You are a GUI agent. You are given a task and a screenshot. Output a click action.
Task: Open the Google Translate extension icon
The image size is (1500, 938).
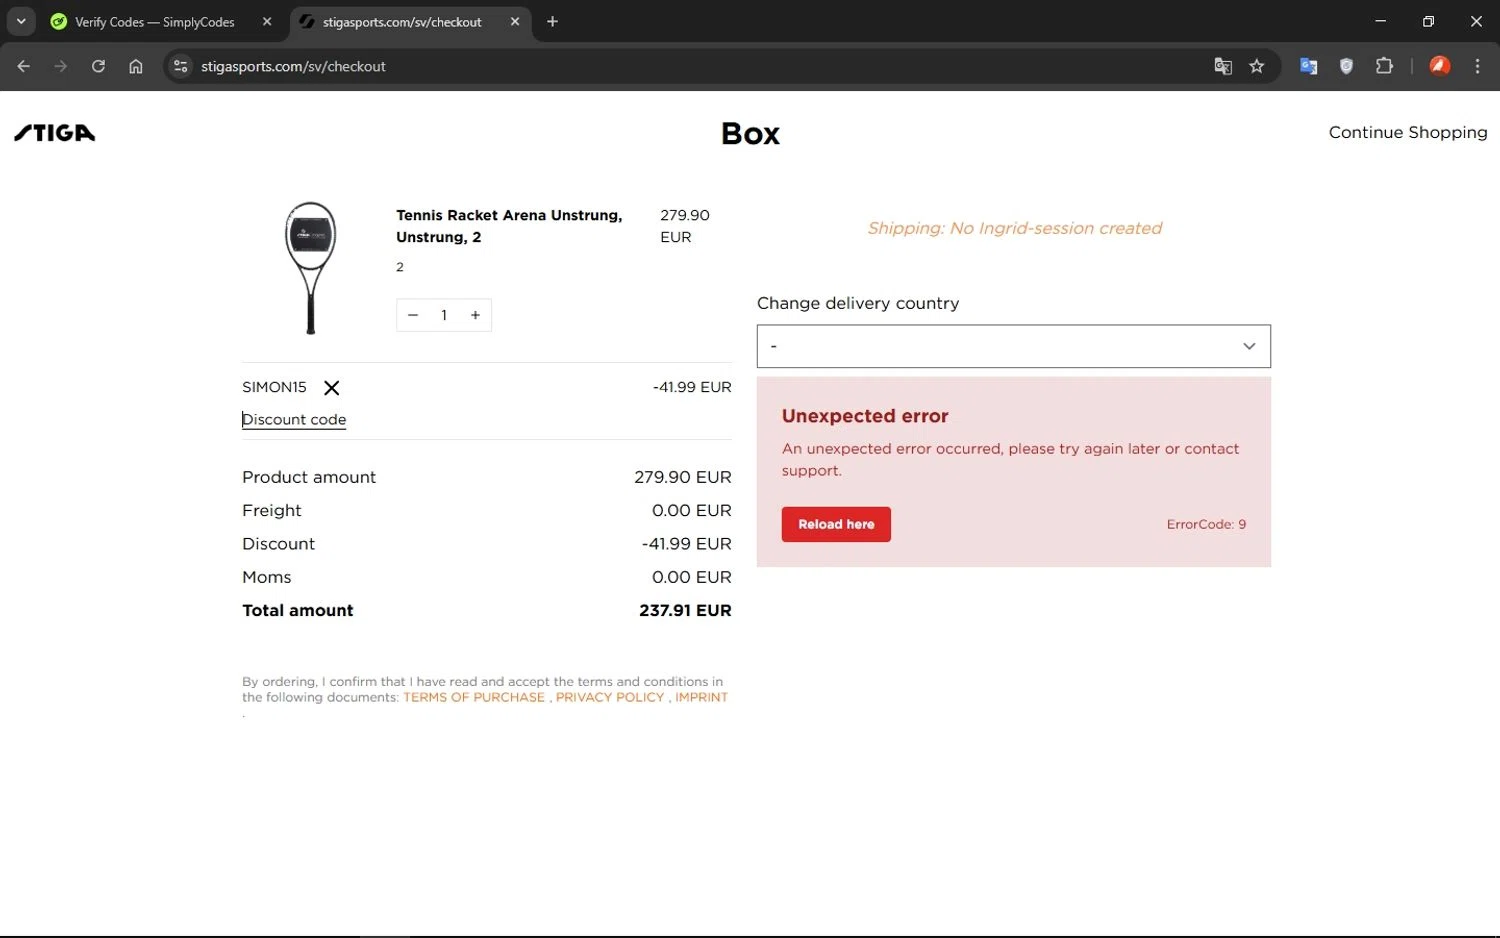[x=1308, y=66]
